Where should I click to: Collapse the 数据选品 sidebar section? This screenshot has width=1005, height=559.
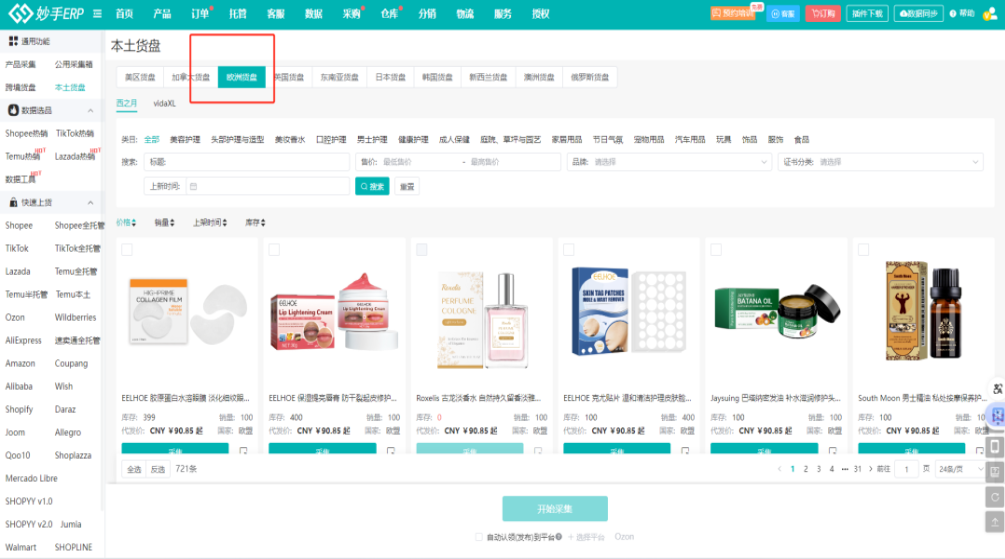(90, 110)
